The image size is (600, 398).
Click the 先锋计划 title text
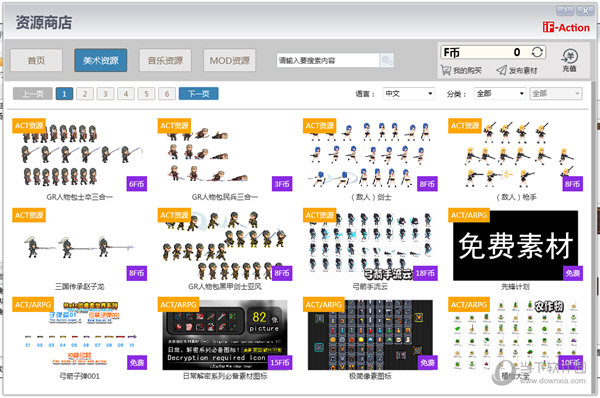(515, 287)
